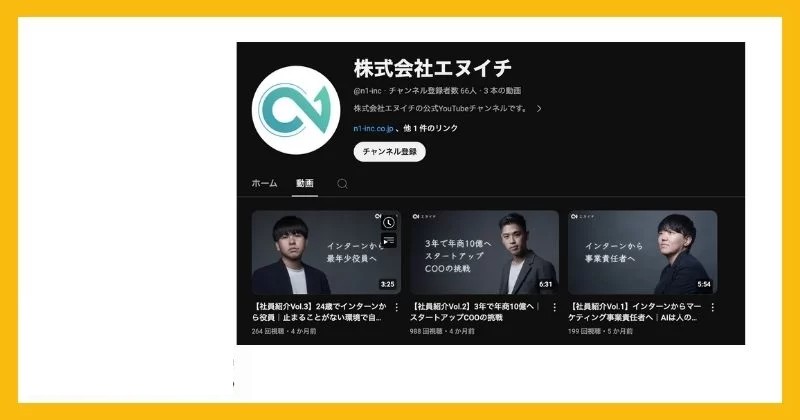Select the 動画 tab
The image size is (800, 420).
click(305, 183)
